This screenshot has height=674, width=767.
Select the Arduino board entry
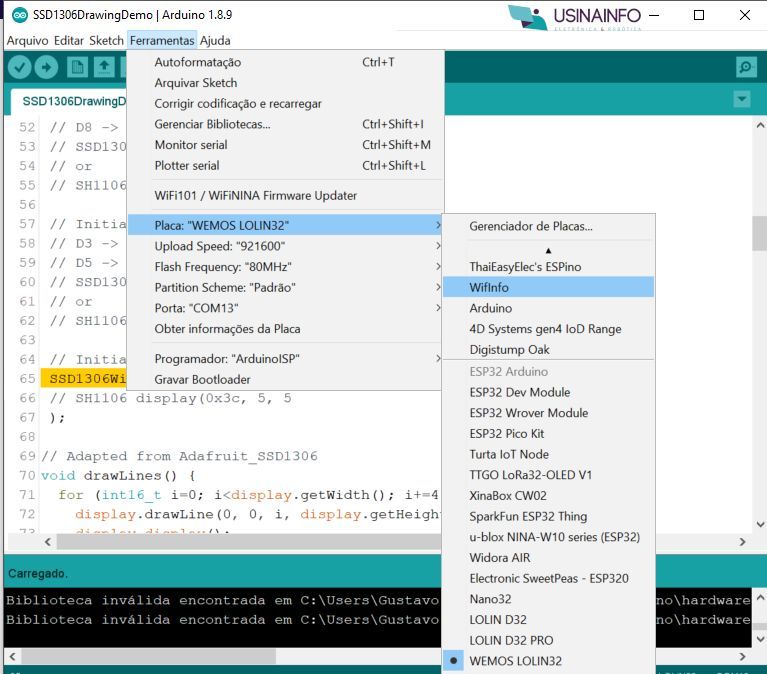[548, 308]
